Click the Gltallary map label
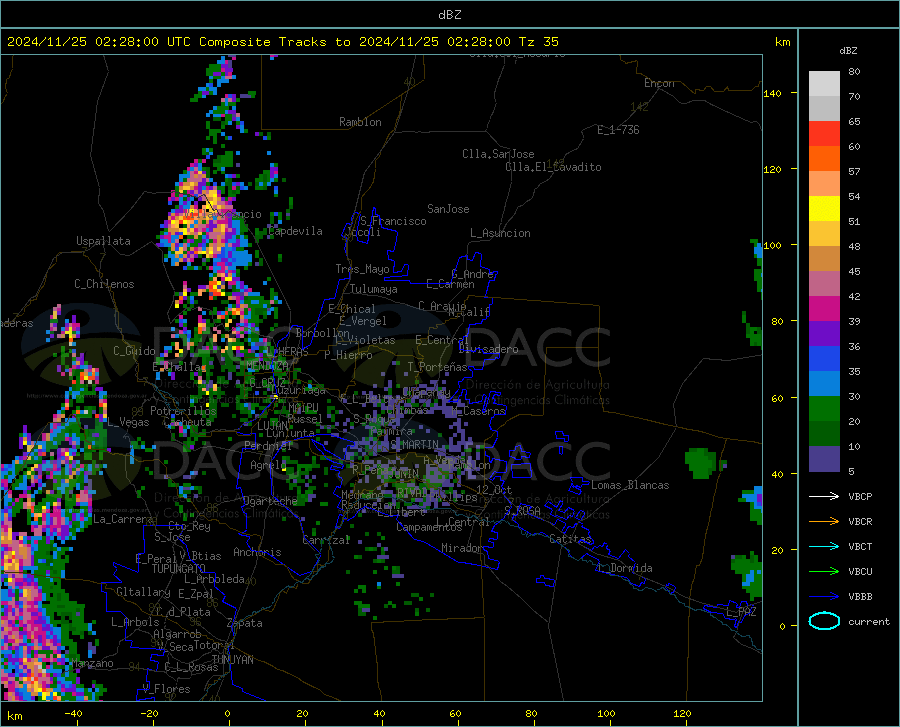Image resolution: width=900 pixels, height=727 pixels. (x=143, y=592)
